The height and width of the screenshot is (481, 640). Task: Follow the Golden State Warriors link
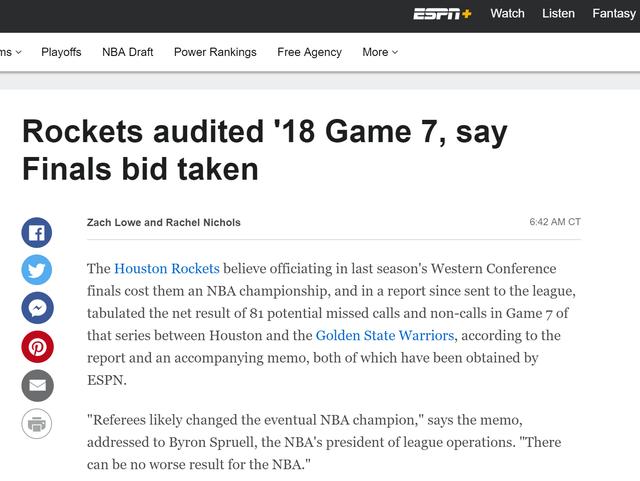point(385,336)
